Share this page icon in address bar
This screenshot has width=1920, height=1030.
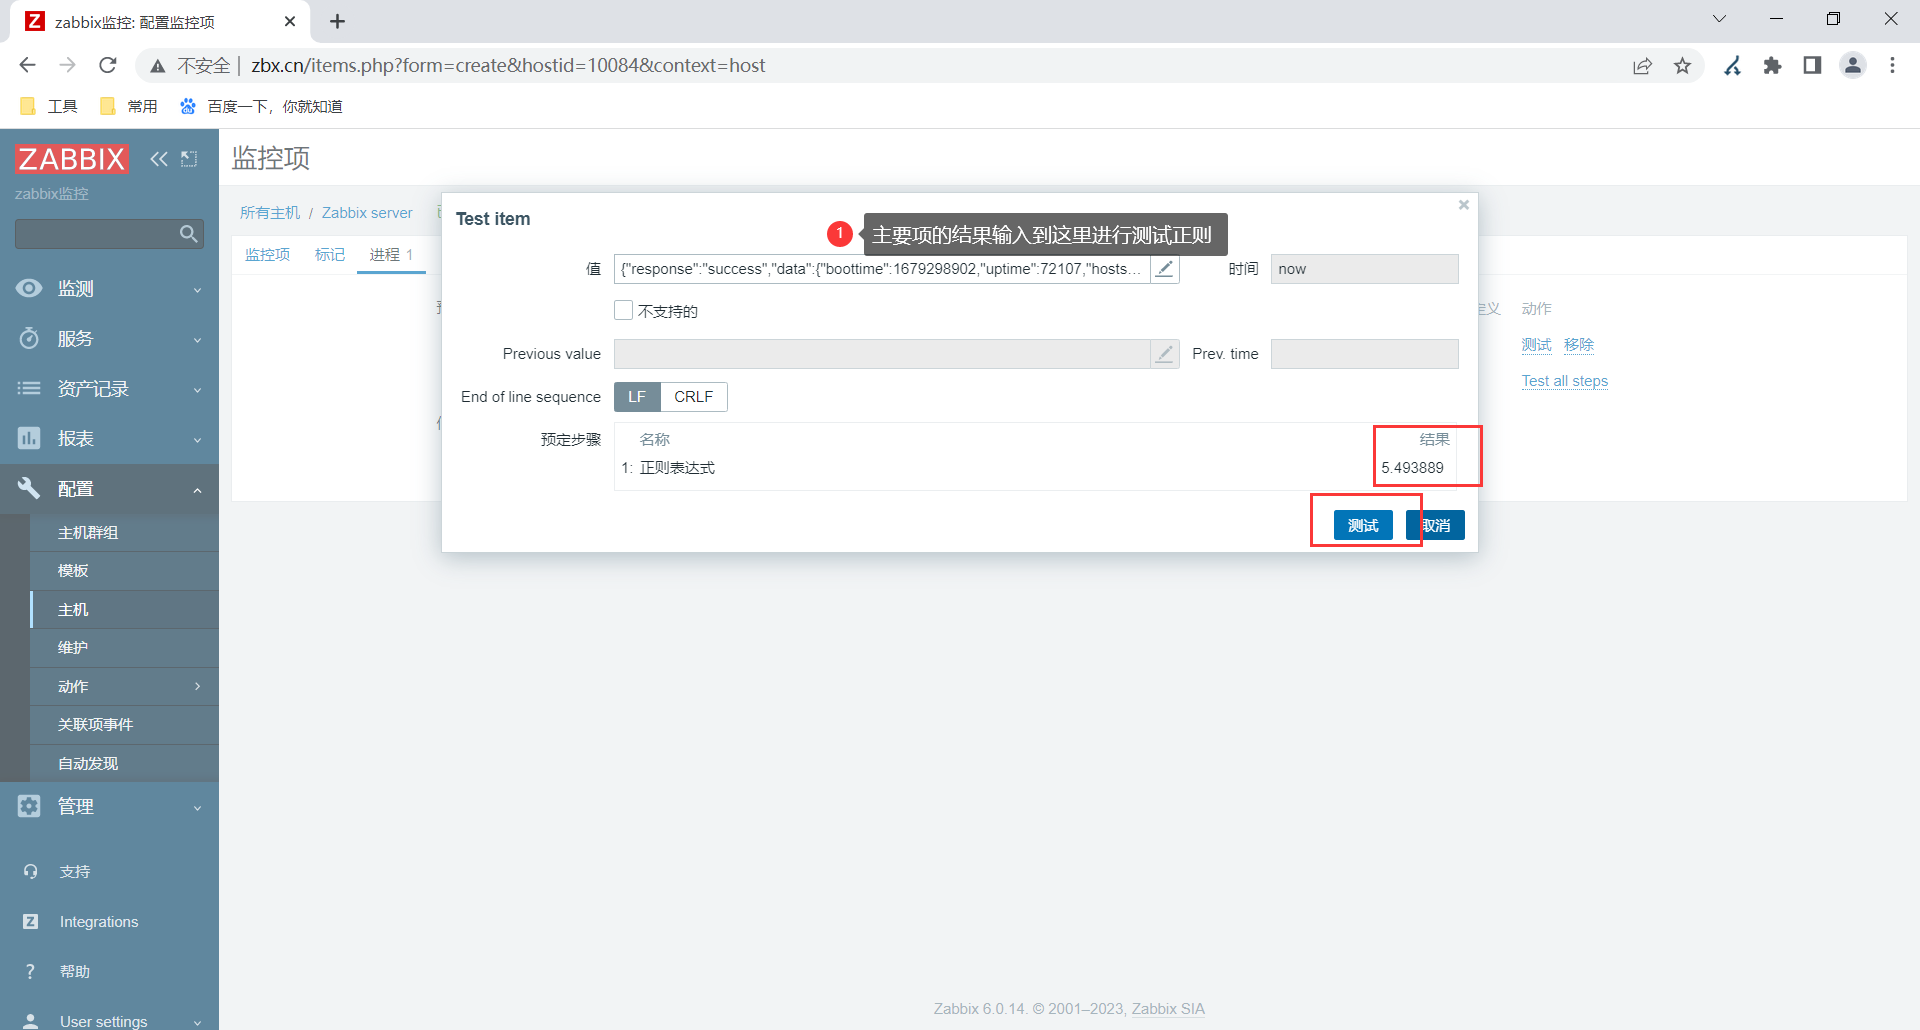(x=1643, y=66)
